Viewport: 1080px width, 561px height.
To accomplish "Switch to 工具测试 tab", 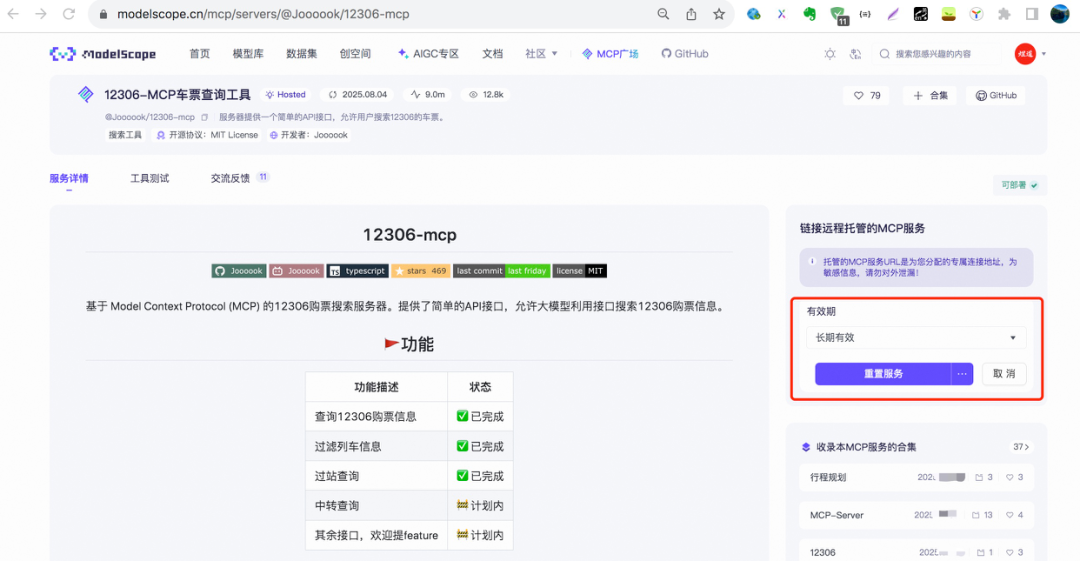I will pyautogui.click(x=149, y=178).
